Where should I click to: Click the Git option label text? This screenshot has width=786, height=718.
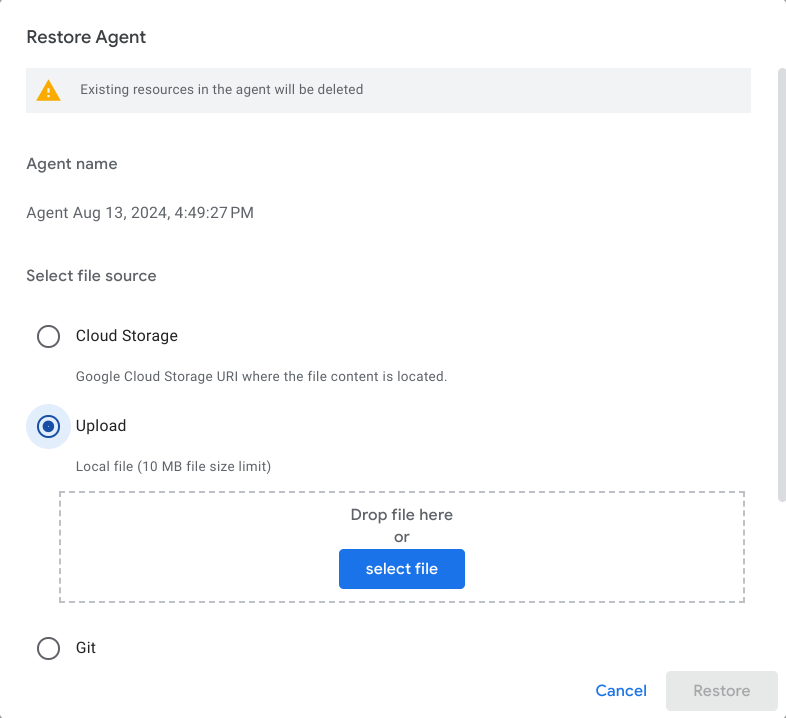[x=86, y=648]
